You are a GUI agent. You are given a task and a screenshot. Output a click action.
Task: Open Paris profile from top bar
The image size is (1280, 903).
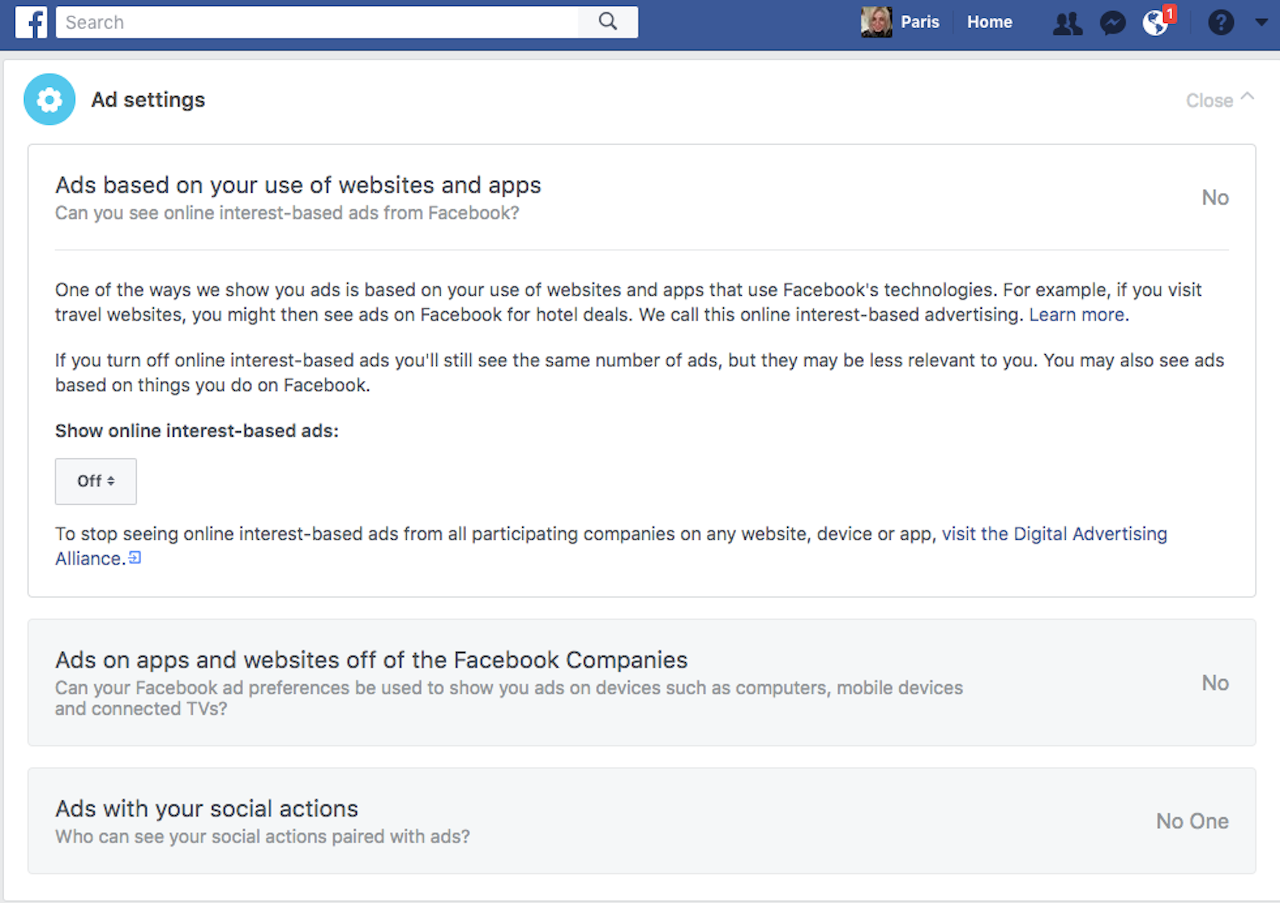click(919, 22)
